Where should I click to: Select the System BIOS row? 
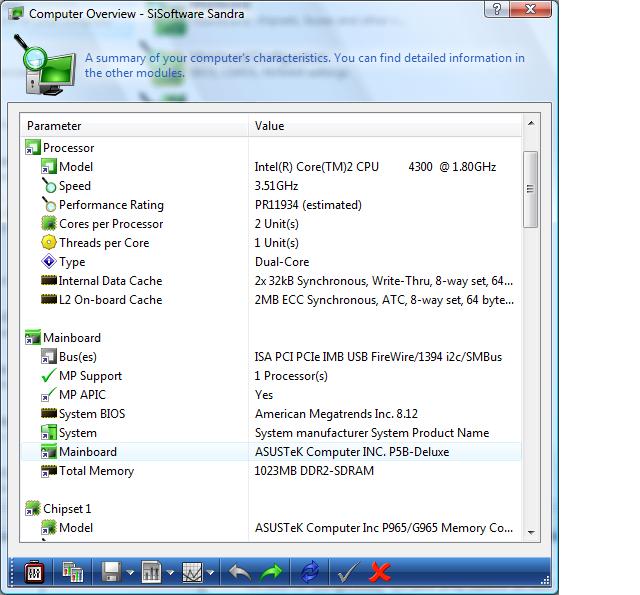271,414
